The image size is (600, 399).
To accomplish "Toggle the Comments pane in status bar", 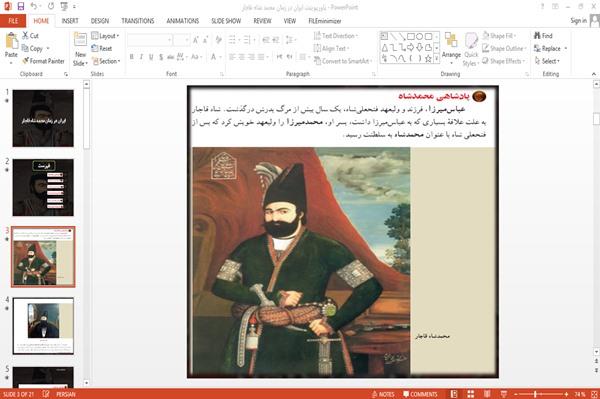I will [x=420, y=394].
